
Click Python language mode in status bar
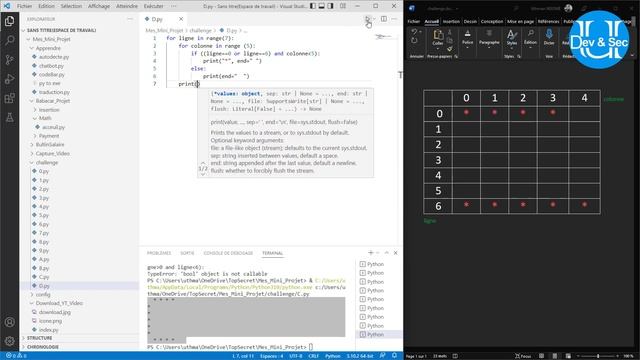pyautogui.click(x=333, y=356)
